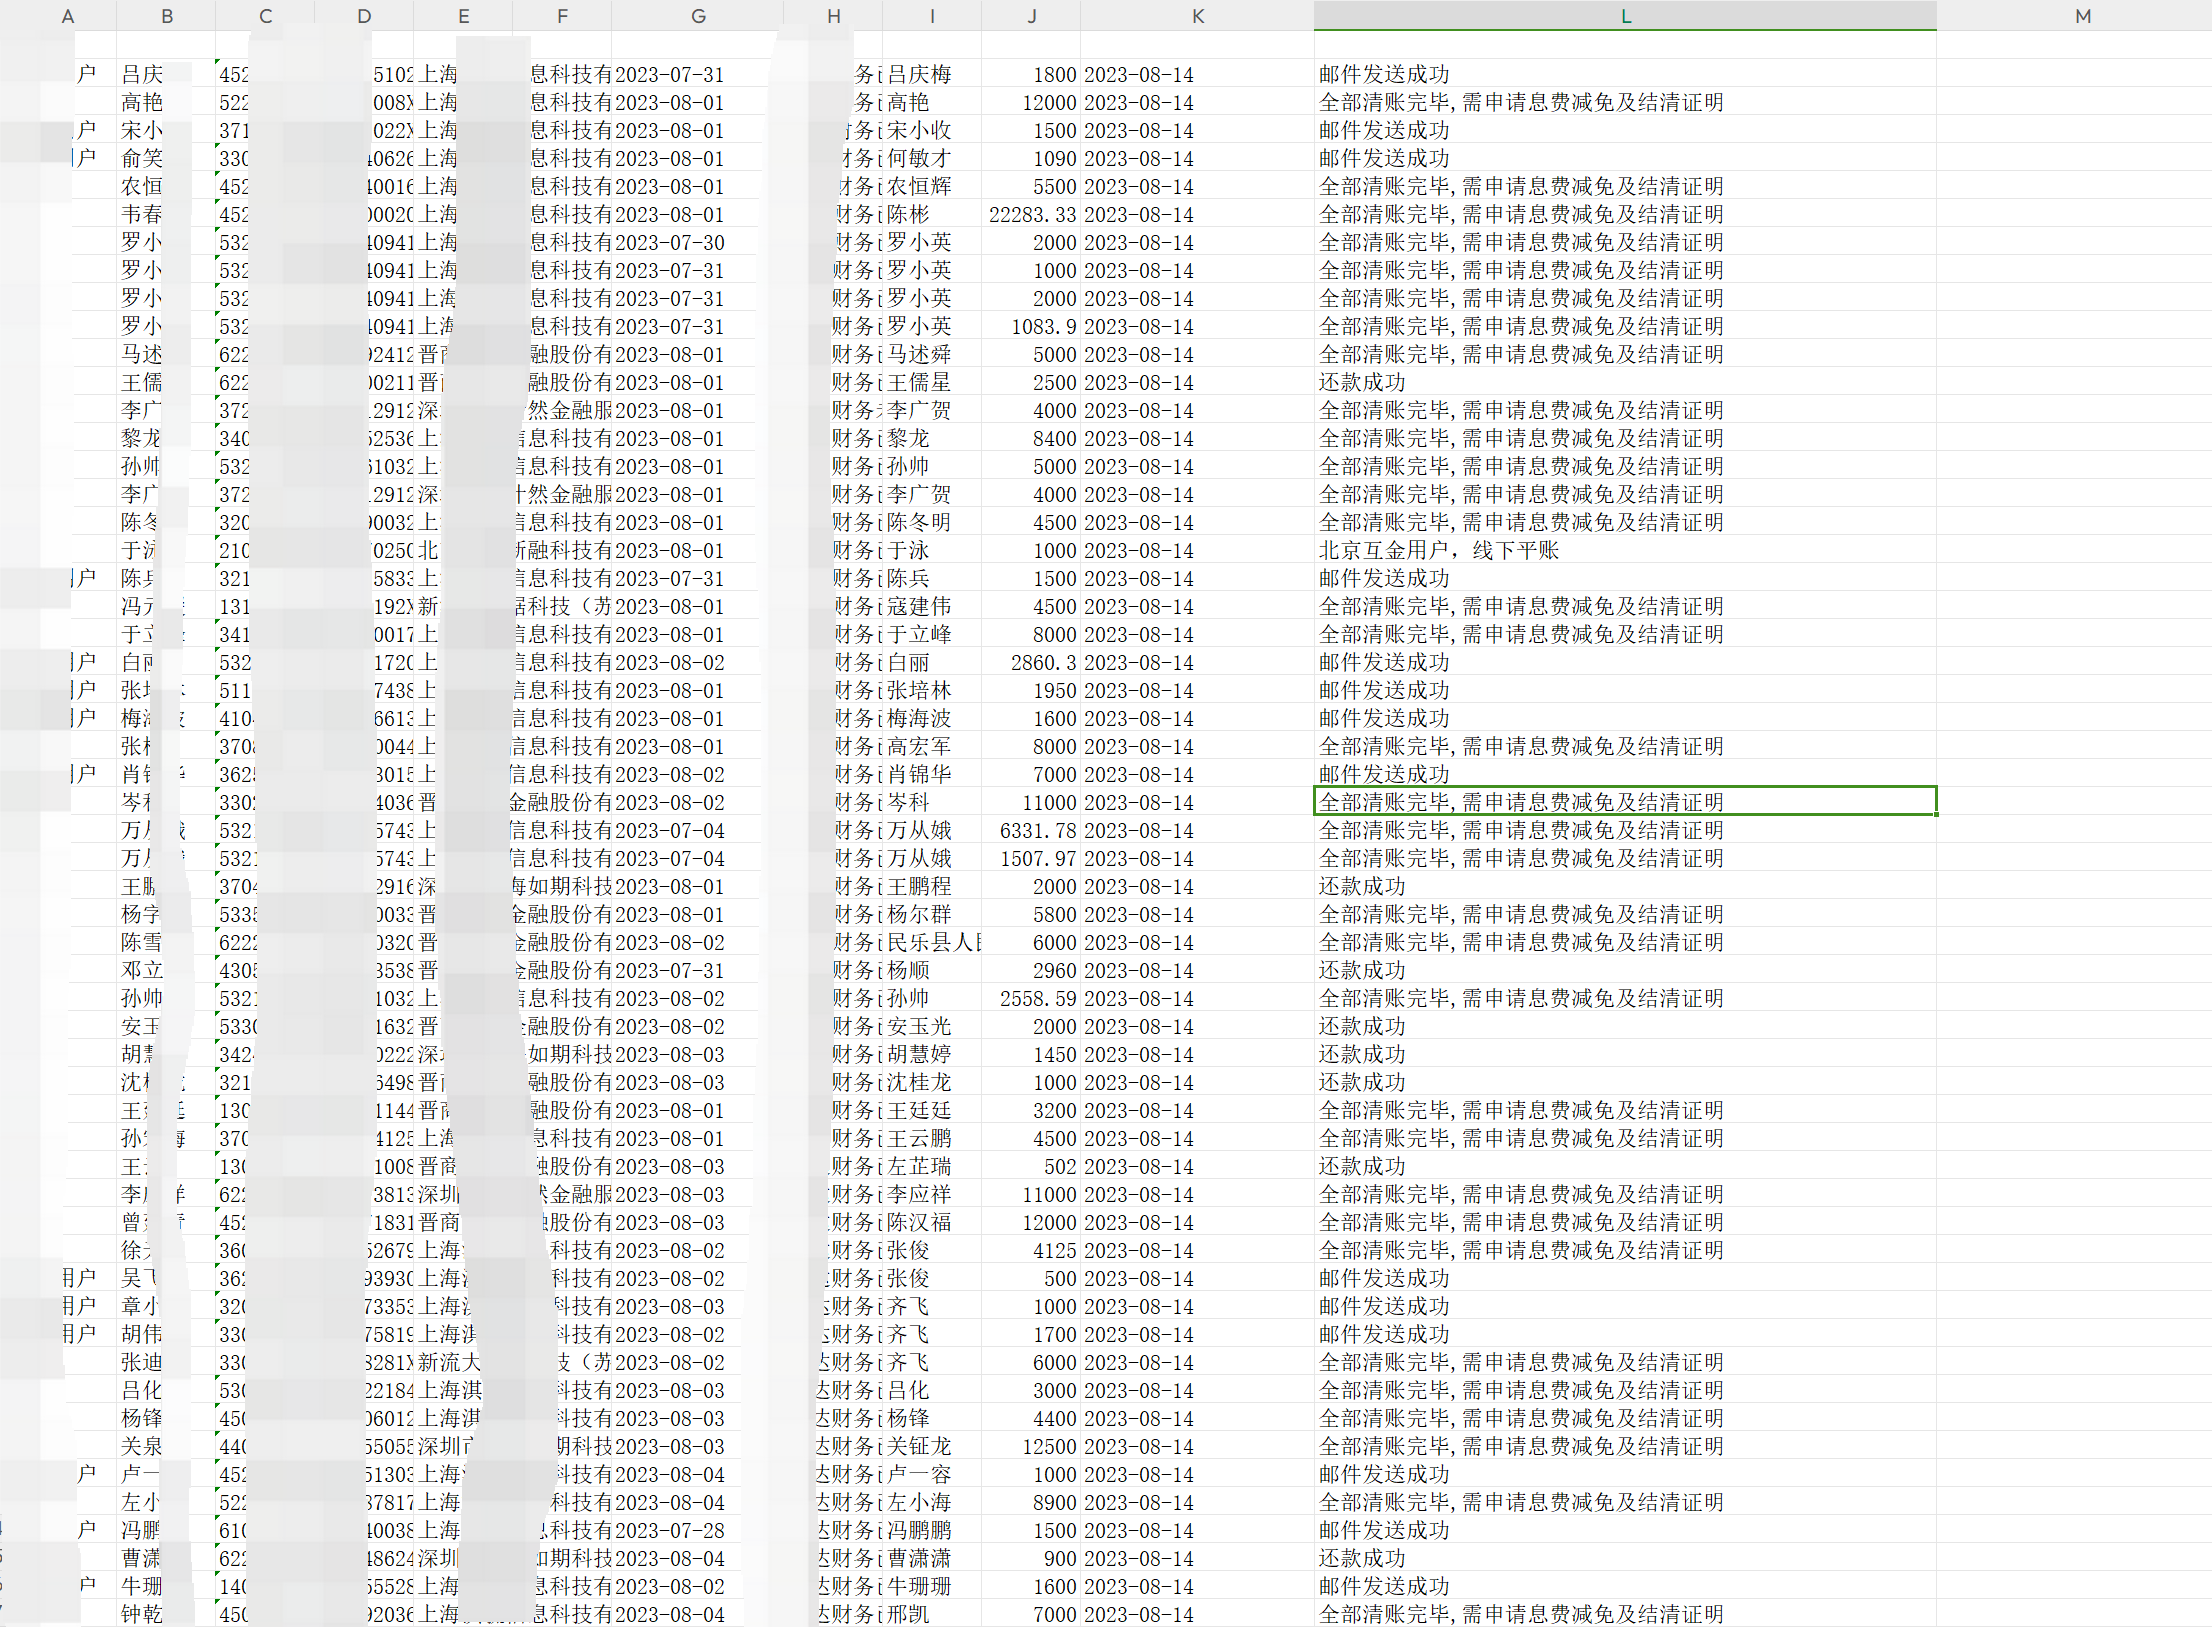Click the amount 8400 in 黎龙 row
Viewport: 2212px width, 1627px height.
pos(1031,439)
